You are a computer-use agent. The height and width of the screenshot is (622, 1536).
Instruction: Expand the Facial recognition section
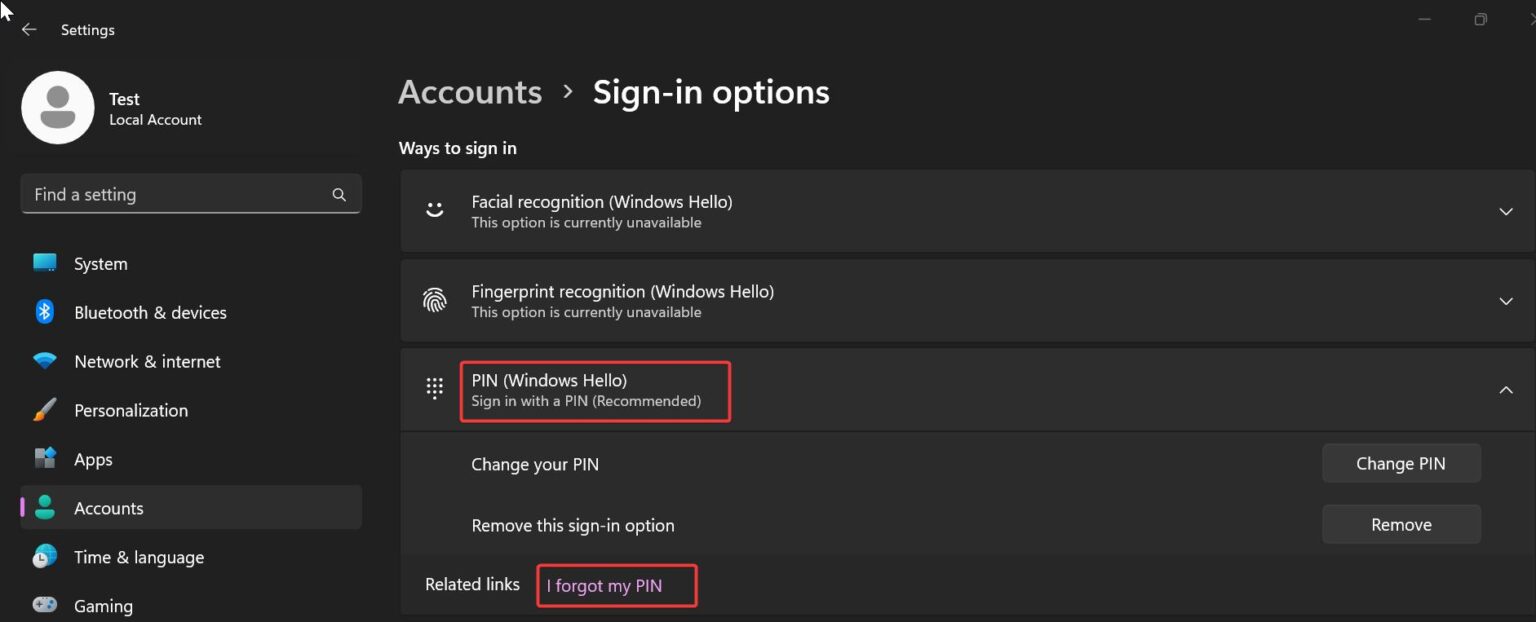coord(1506,212)
